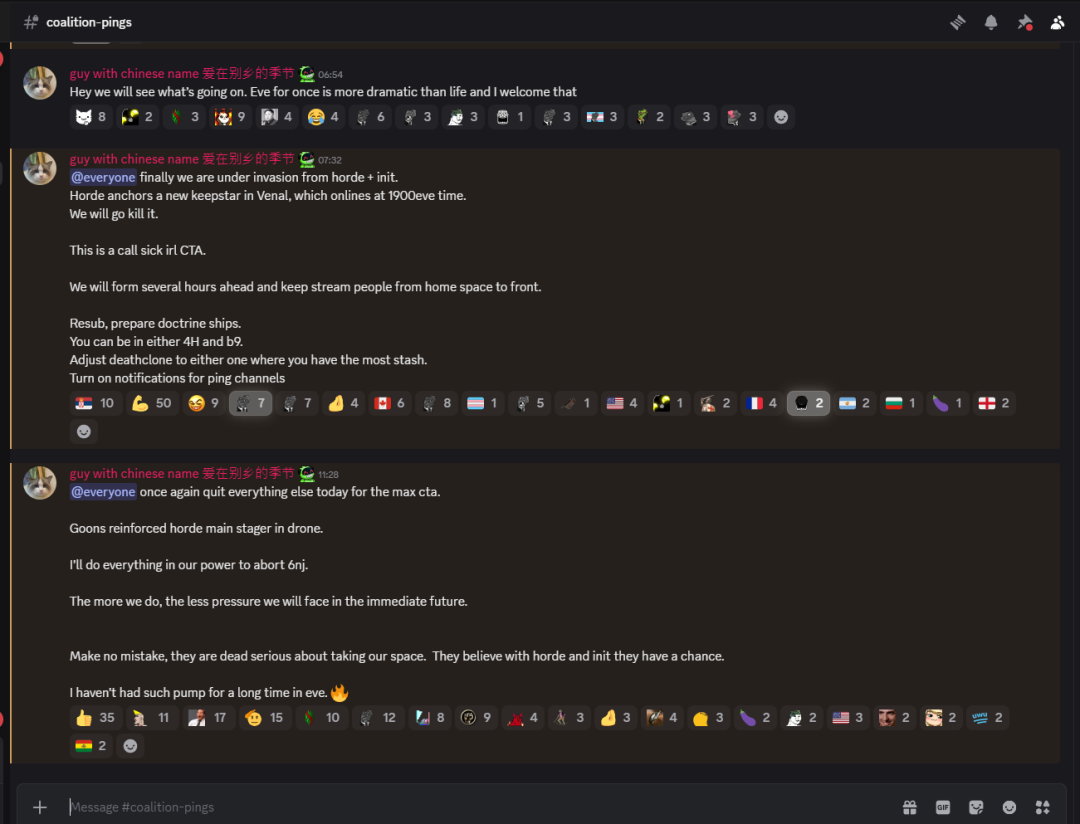Click the plus attachment button

[40, 807]
